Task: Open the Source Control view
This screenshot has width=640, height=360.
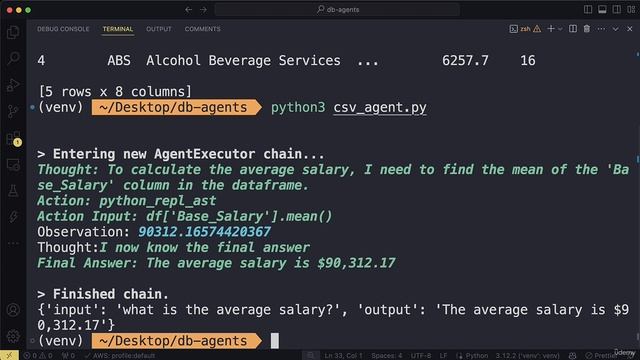Action: tap(13, 111)
